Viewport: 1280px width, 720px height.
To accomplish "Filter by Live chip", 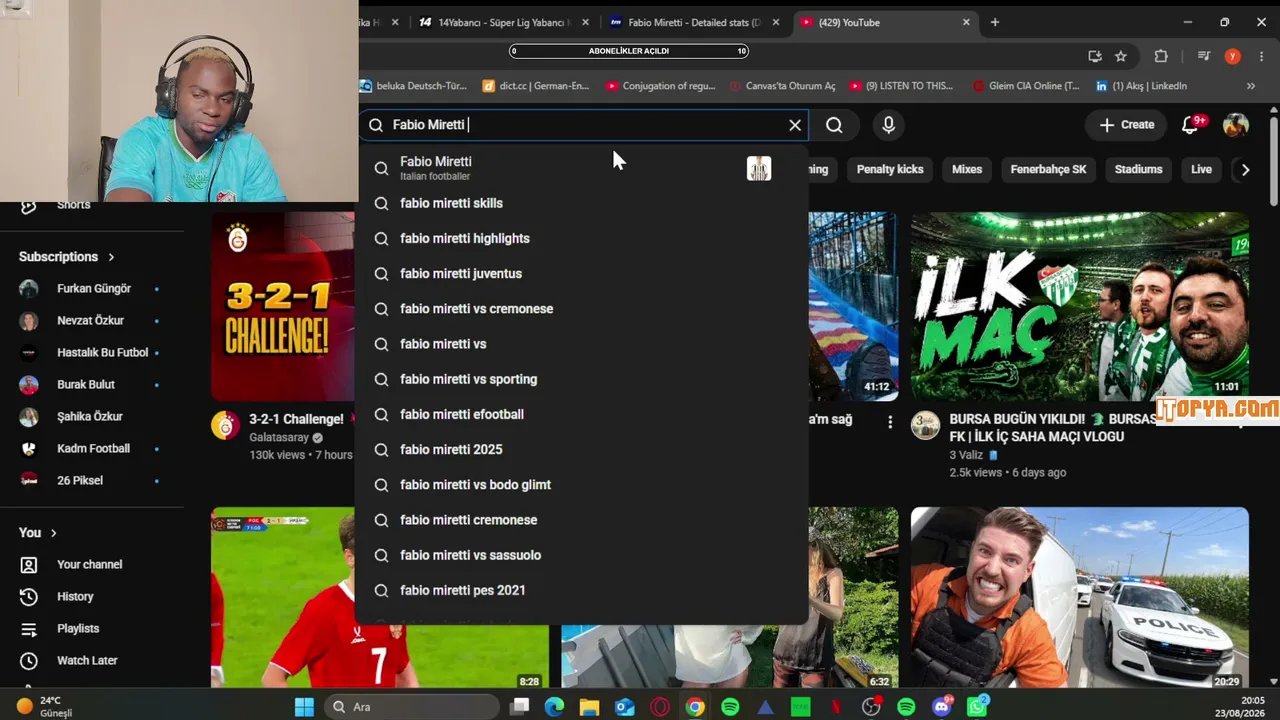I will tap(1202, 169).
